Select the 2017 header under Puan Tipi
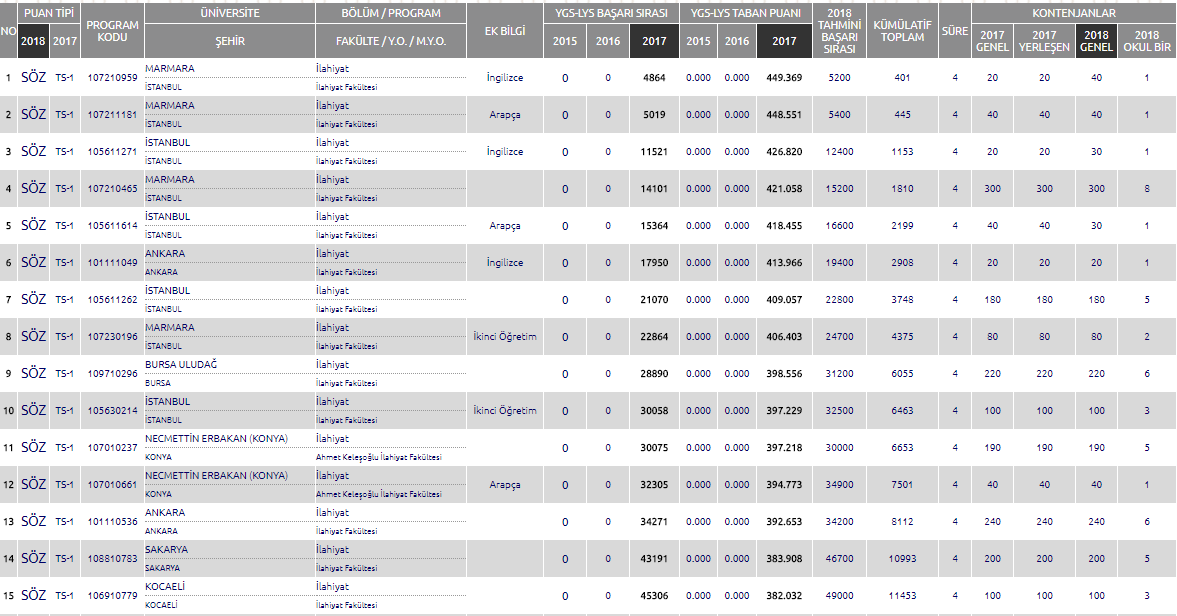Image resolution: width=1177 pixels, height=616 pixels. 64,41
